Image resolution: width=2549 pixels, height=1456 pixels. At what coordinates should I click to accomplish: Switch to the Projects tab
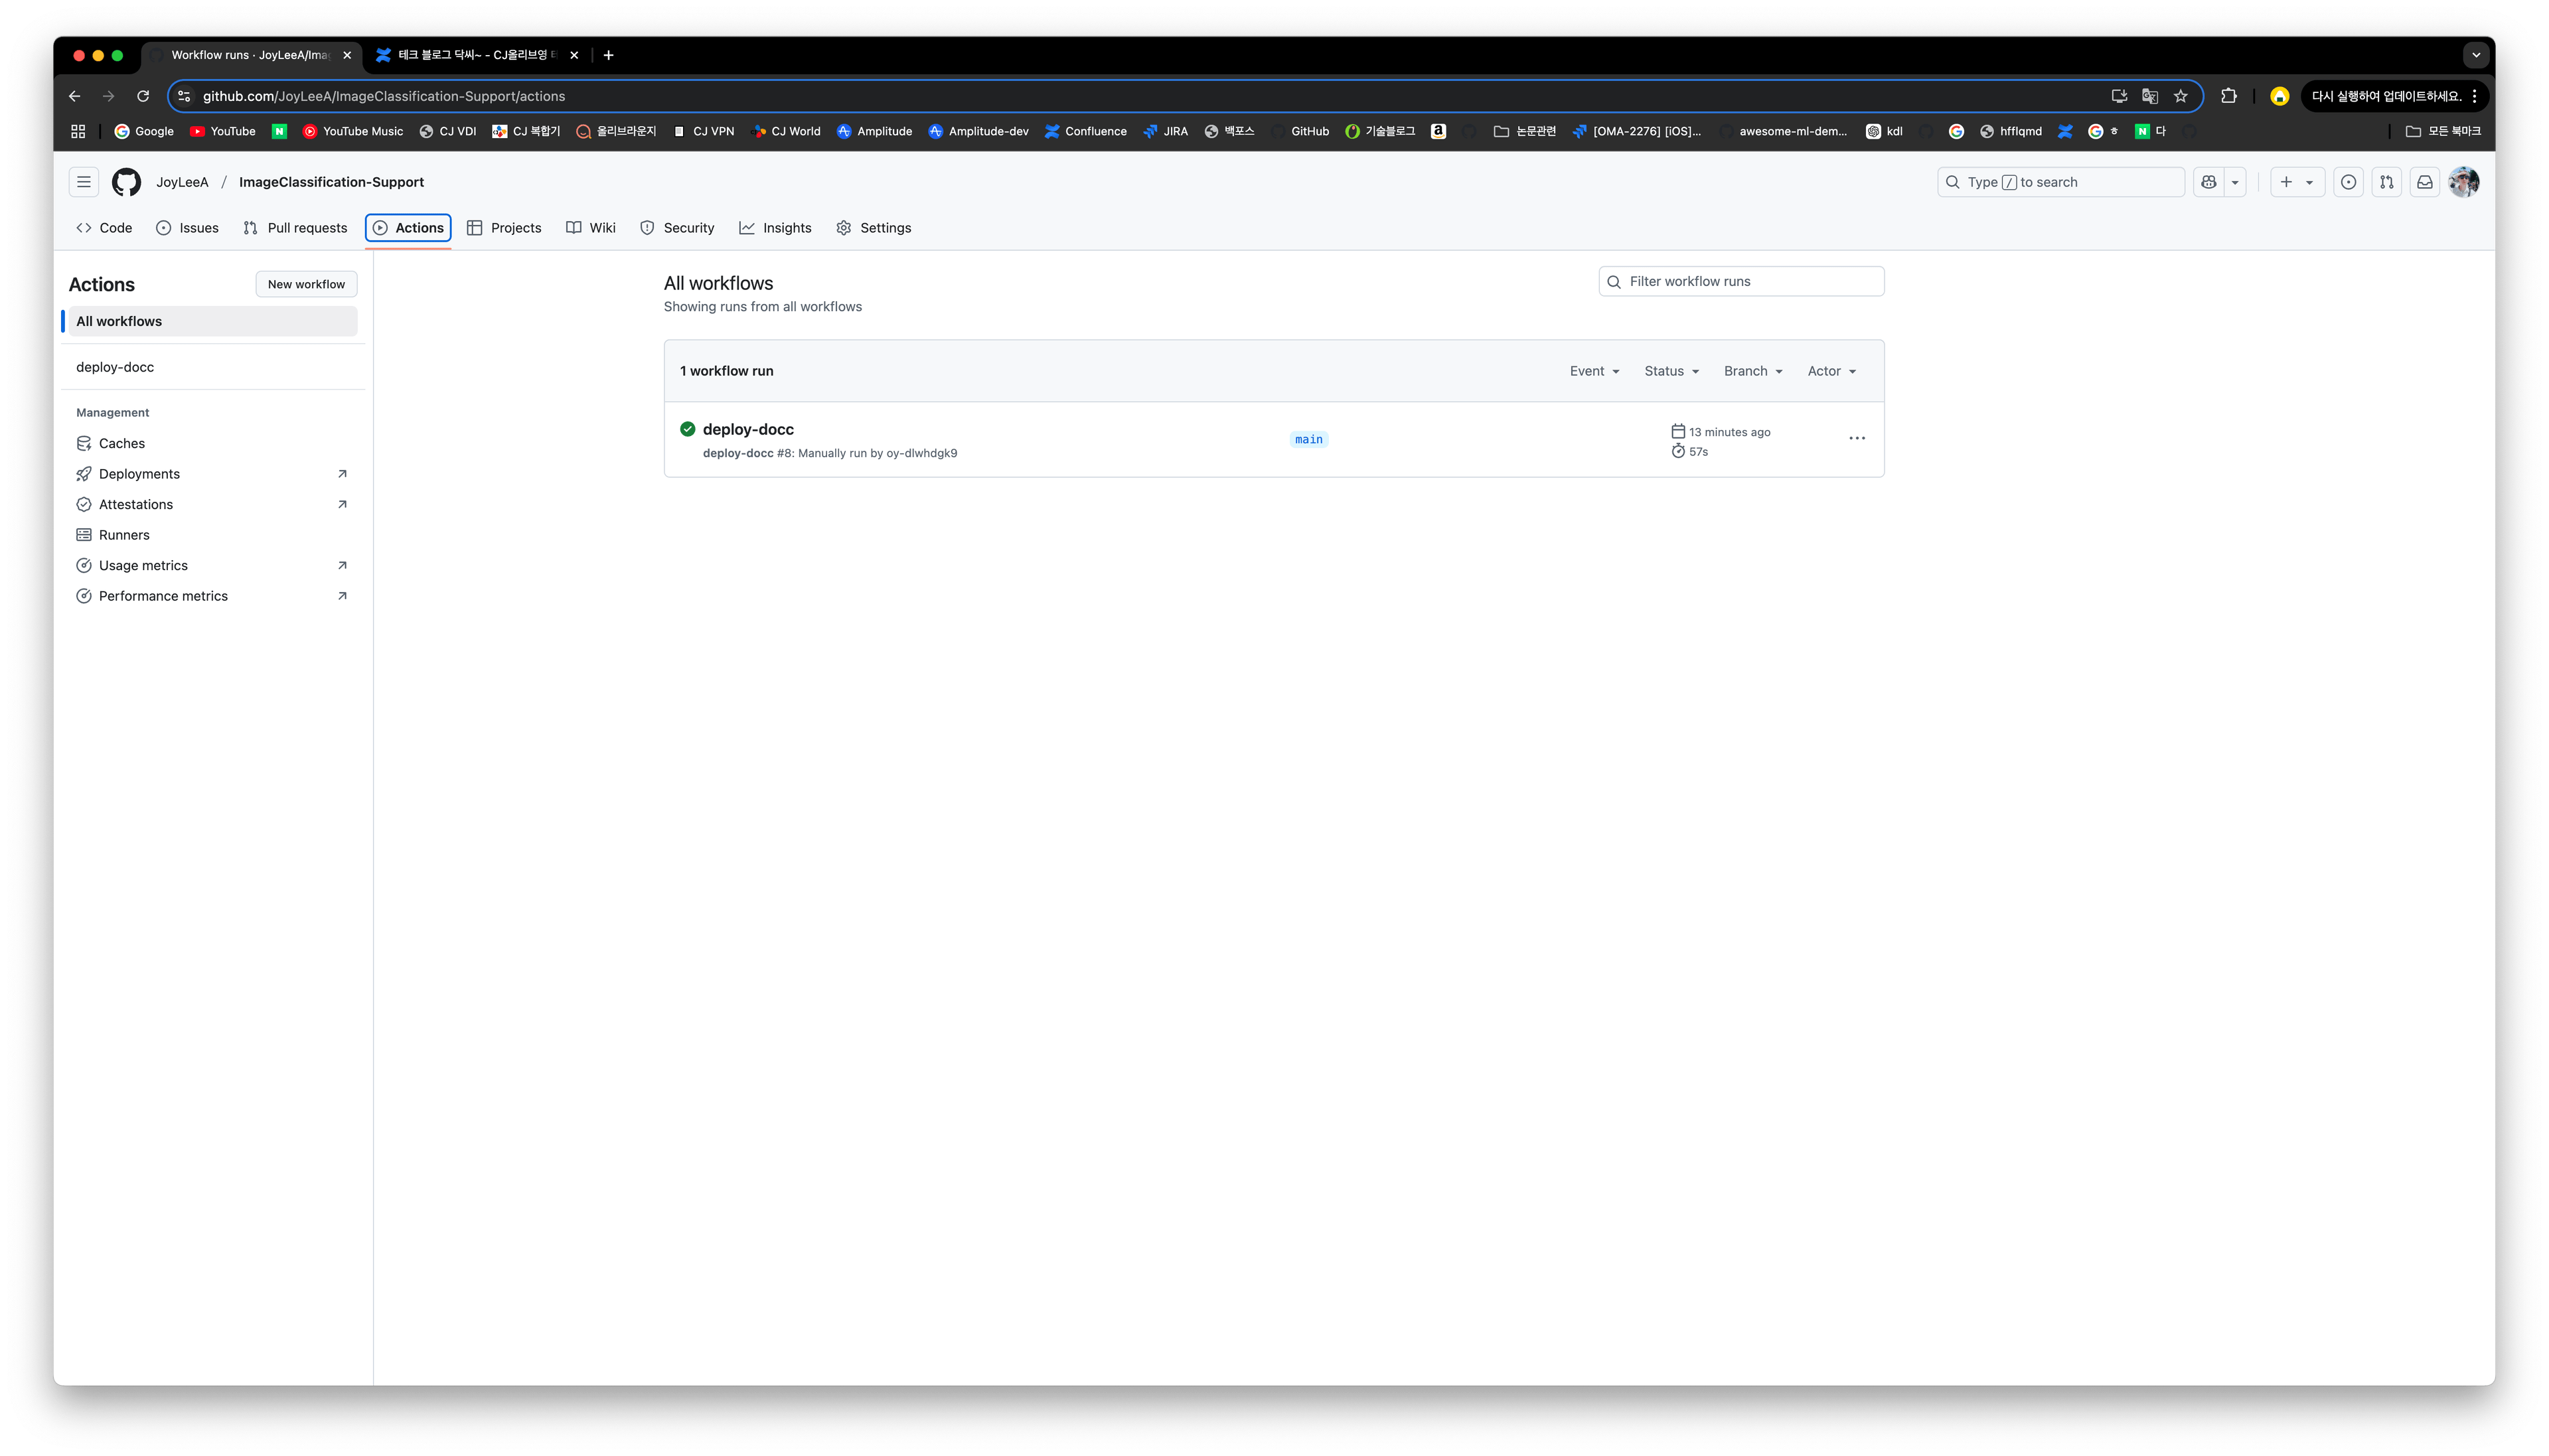(504, 228)
